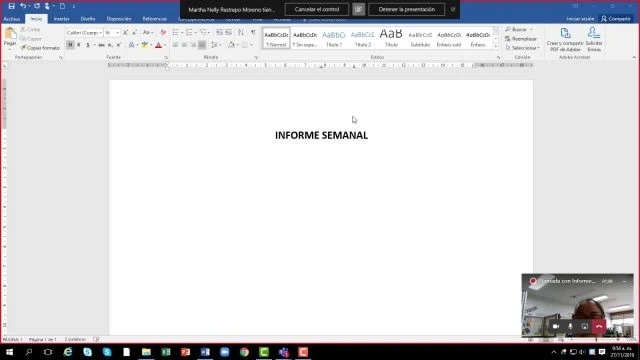
Task: Open the Archivo tab
Action: tap(12, 19)
